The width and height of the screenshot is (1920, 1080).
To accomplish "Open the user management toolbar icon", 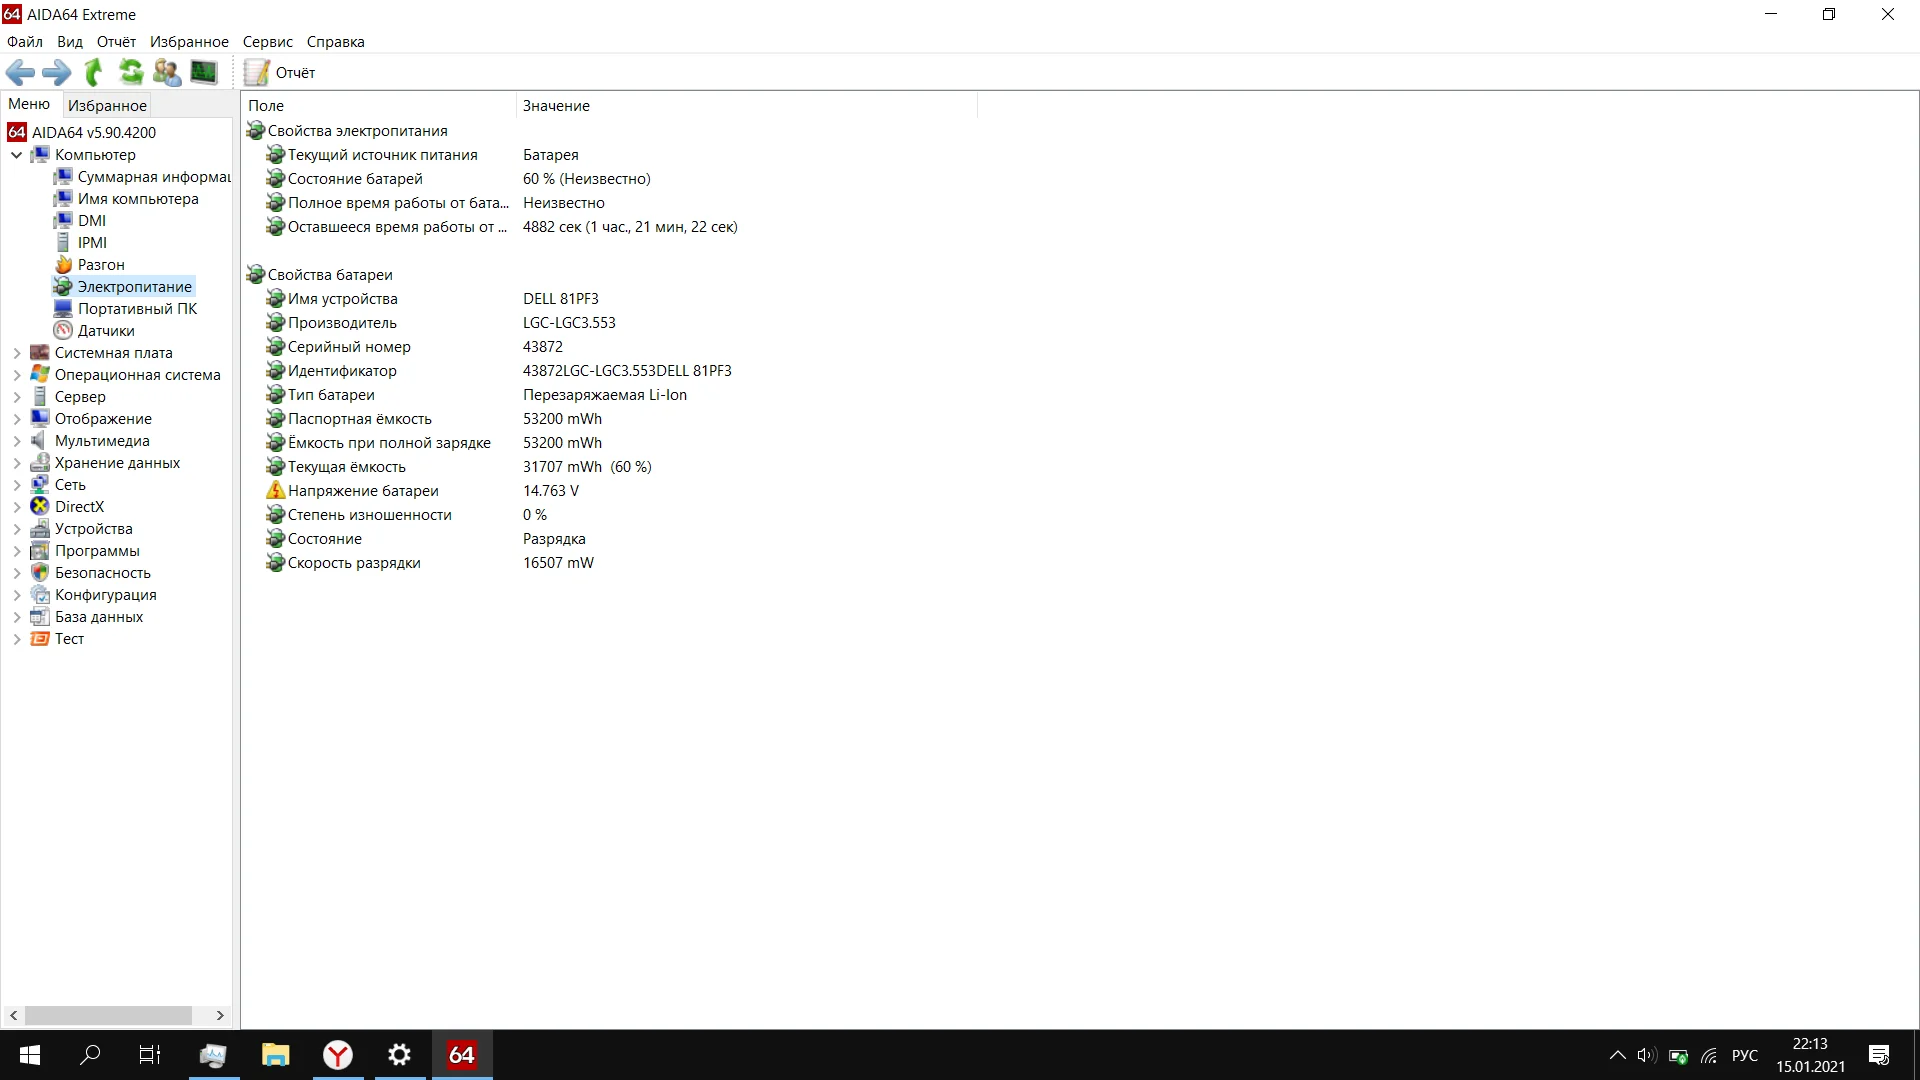I will click(x=167, y=72).
